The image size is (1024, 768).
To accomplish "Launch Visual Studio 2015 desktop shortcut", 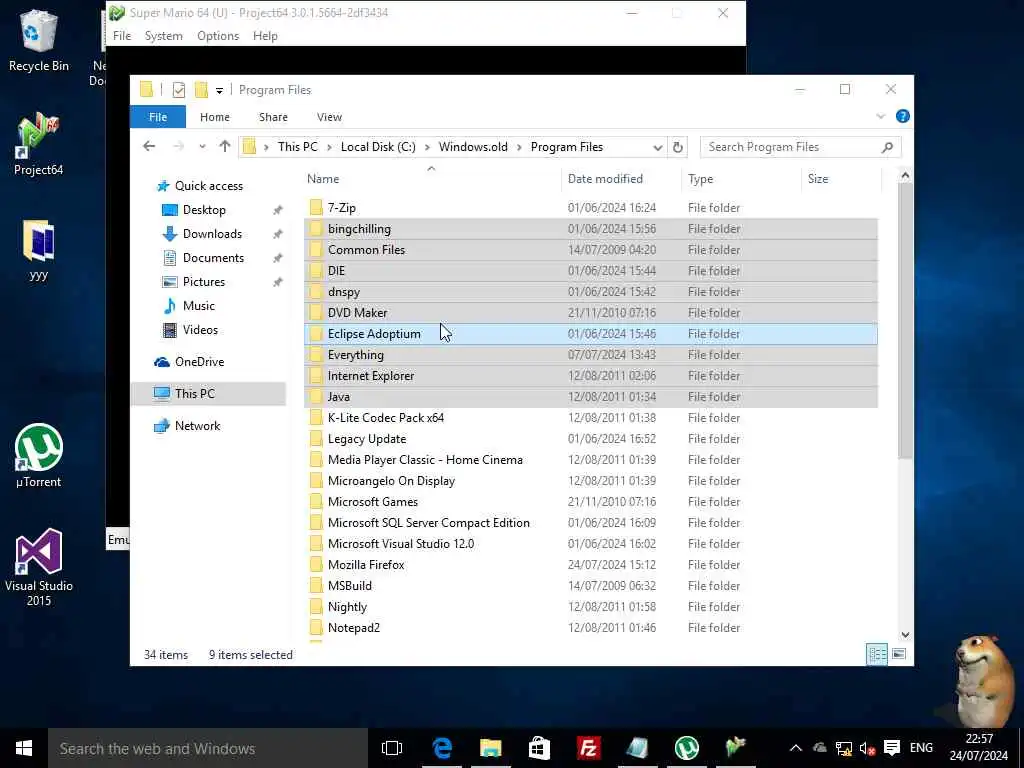I will point(39,567).
